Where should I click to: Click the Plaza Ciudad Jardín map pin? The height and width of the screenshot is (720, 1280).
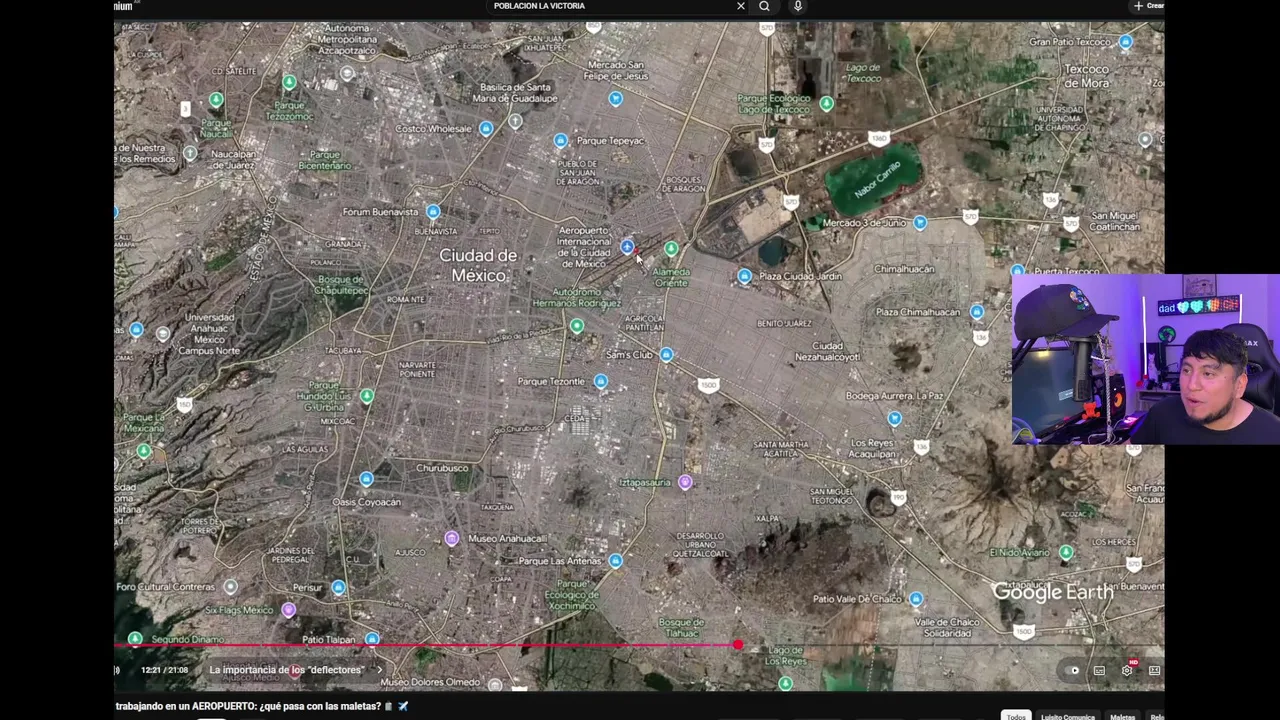pyautogui.click(x=744, y=276)
